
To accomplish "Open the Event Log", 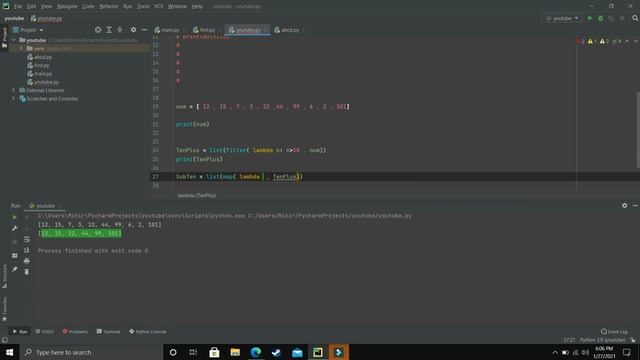I will pos(614,331).
